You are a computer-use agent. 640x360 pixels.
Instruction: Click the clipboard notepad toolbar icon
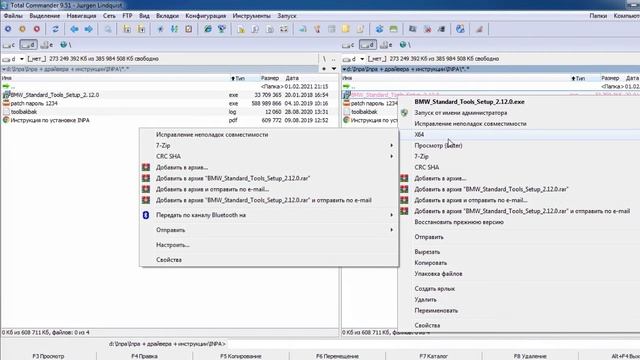pyautogui.click(x=189, y=29)
